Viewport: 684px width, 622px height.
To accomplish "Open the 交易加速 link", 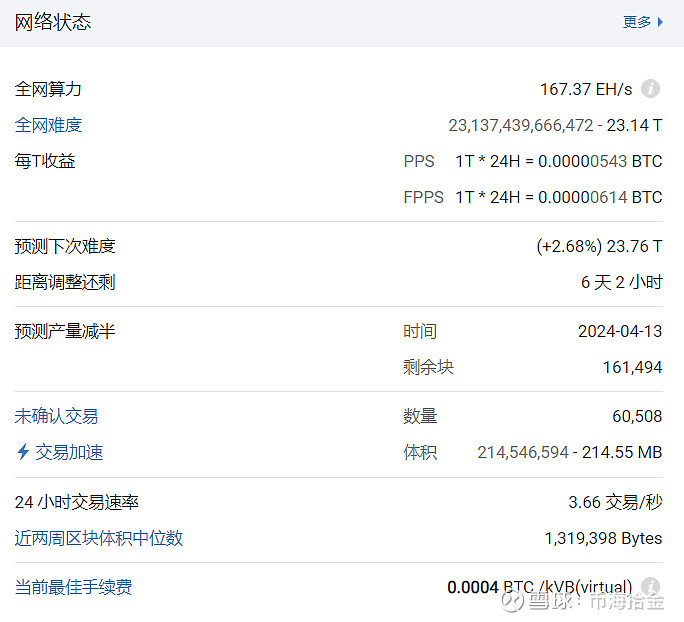I will 69,452.
